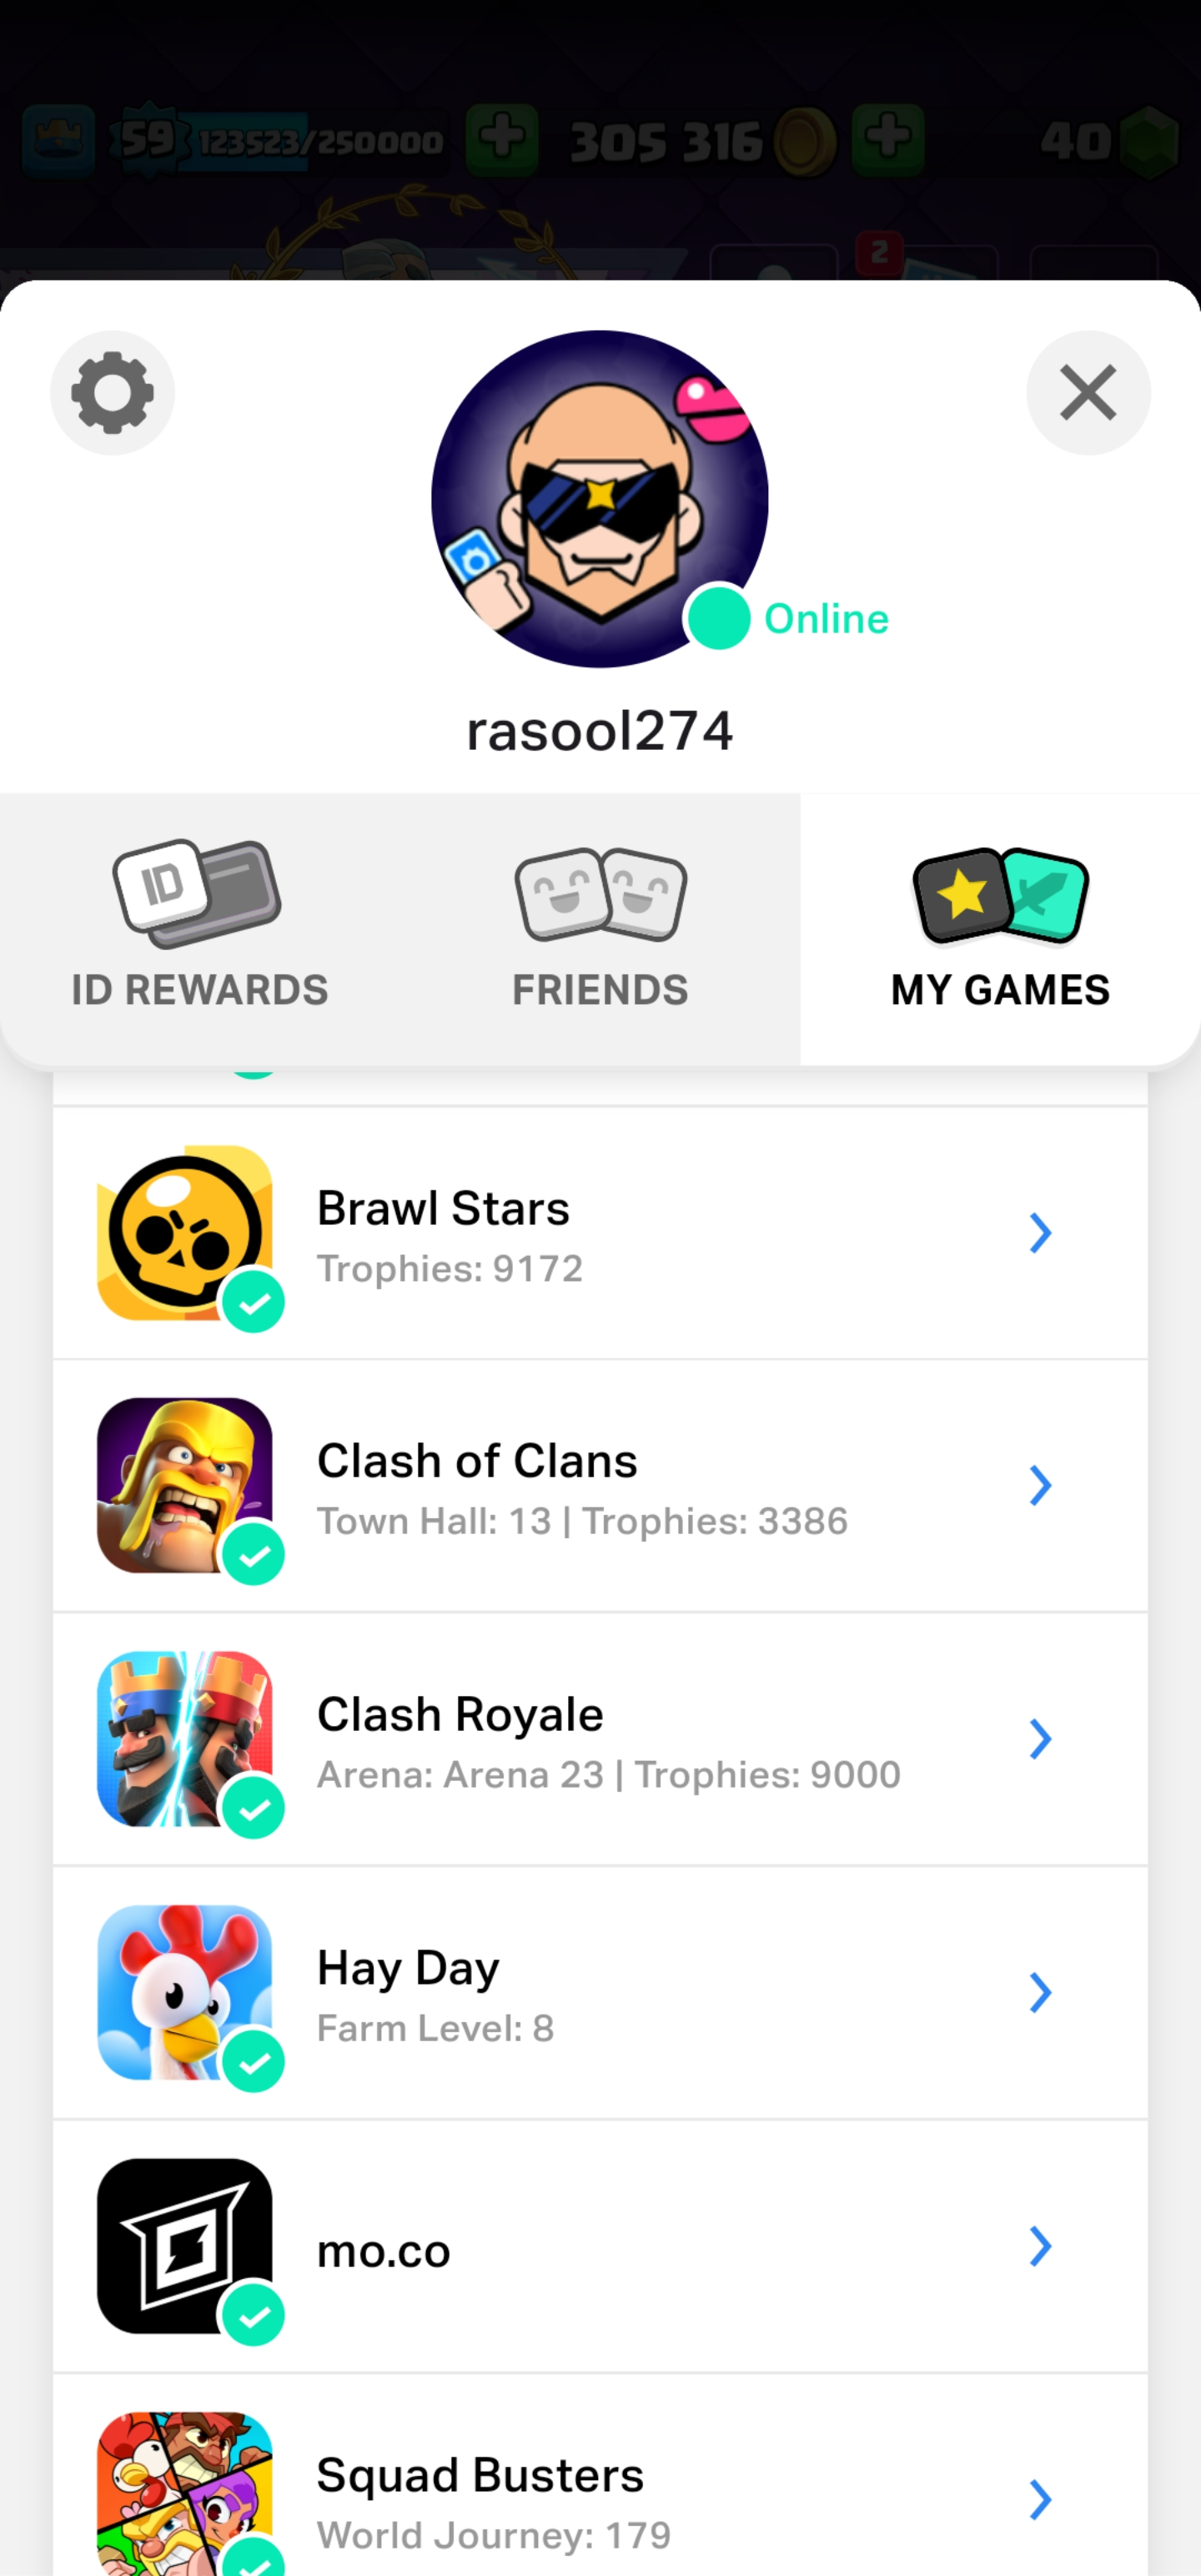Click the green check badge on mo.co

pyautogui.click(x=253, y=2315)
